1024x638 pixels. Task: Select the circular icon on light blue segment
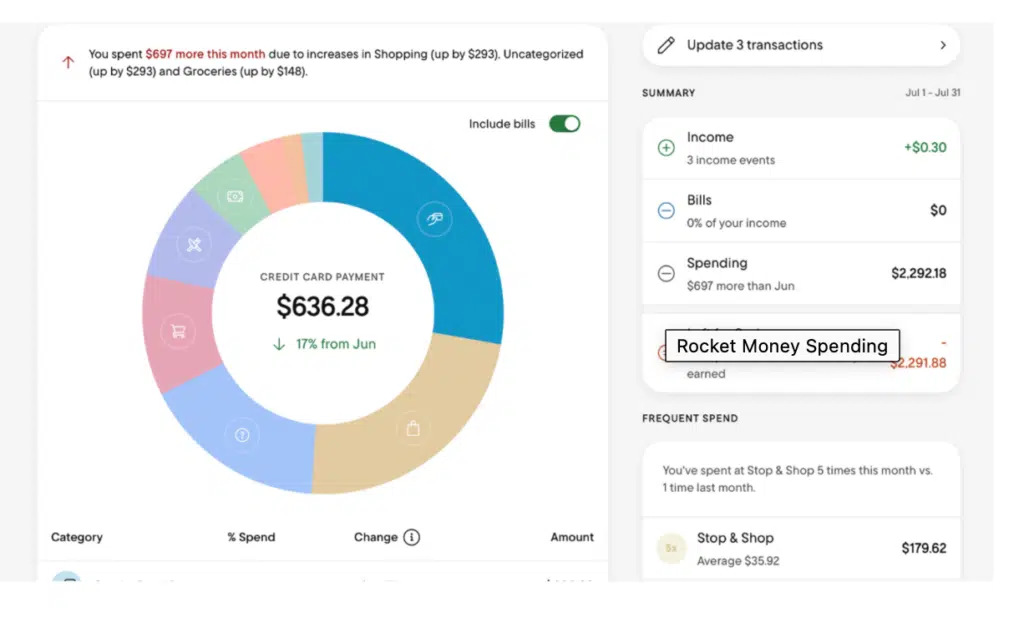click(x=241, y=434)
